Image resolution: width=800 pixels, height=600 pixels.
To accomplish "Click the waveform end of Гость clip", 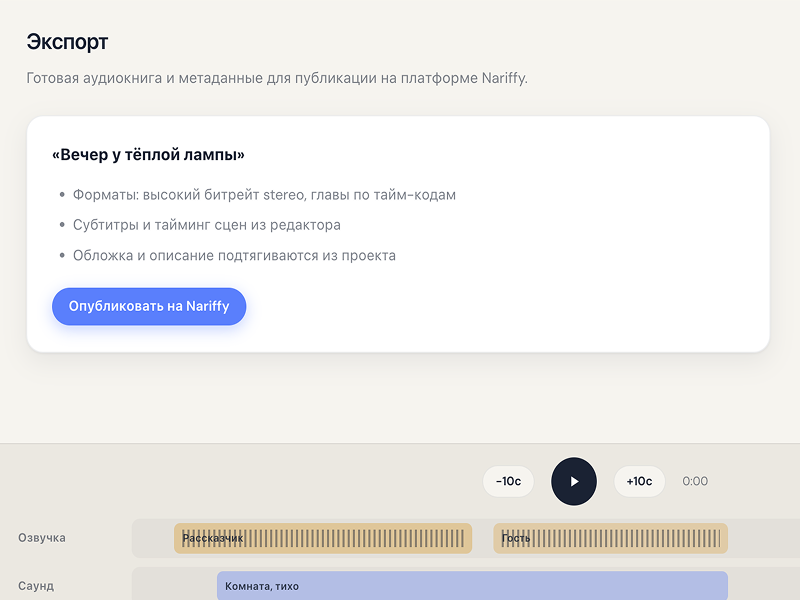I will tap(714, 538).
